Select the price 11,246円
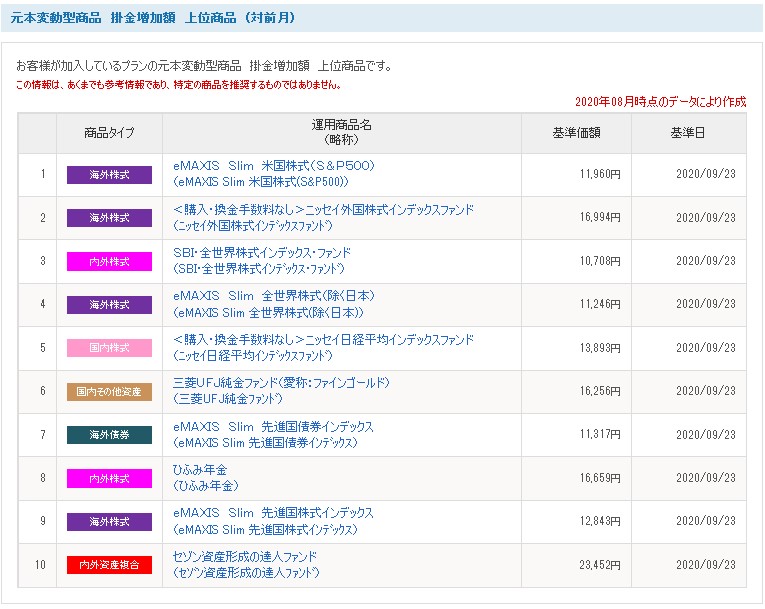This screenshot has width=765, height=609. [x=600, y=304]
